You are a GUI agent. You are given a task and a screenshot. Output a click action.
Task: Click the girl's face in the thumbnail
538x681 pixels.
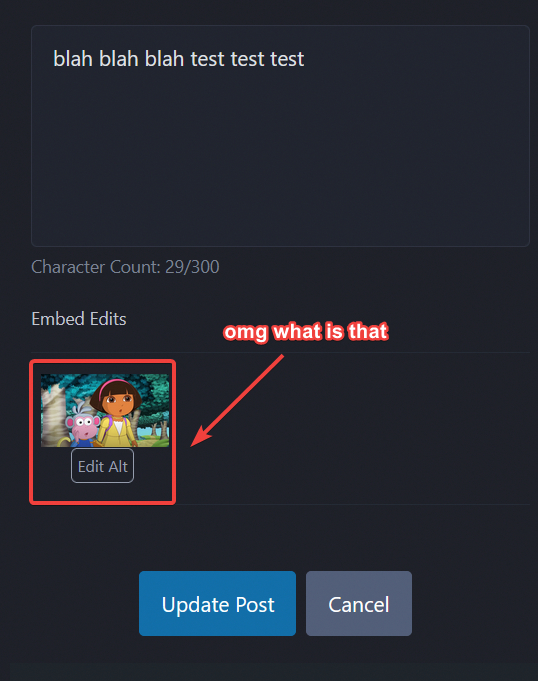pyautogui.click(x=117, y=403)
